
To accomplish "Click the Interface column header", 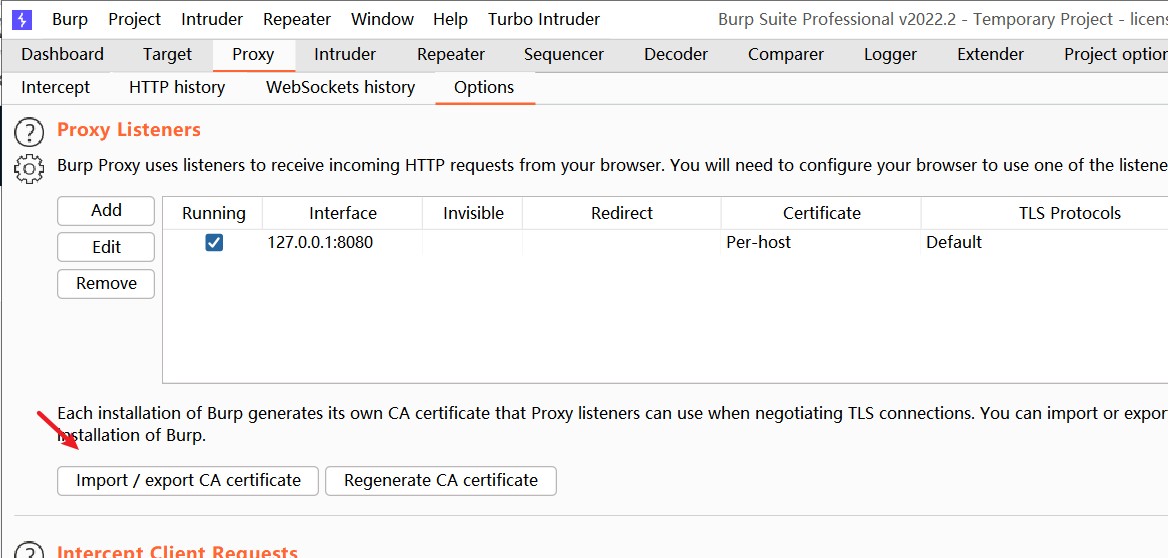I will point(343,213).
